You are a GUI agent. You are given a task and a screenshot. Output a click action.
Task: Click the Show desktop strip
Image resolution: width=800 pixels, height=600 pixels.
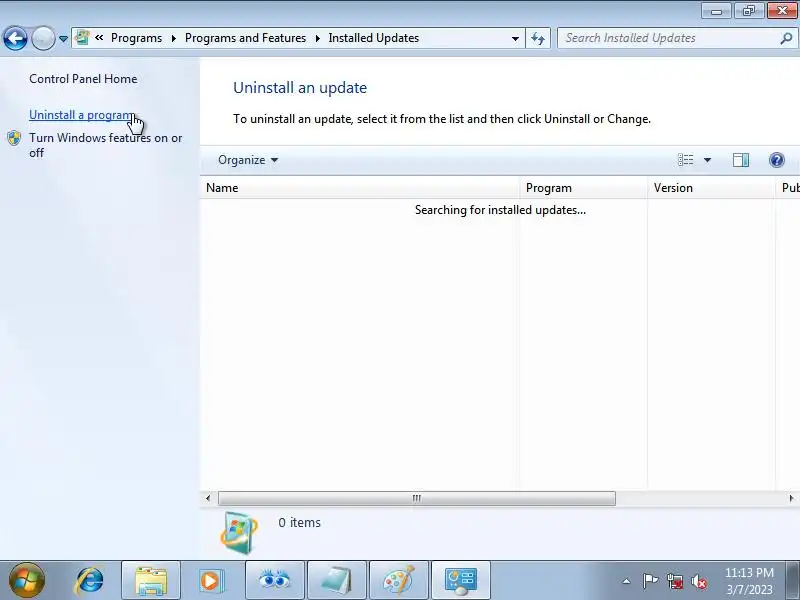click(793, 580)
